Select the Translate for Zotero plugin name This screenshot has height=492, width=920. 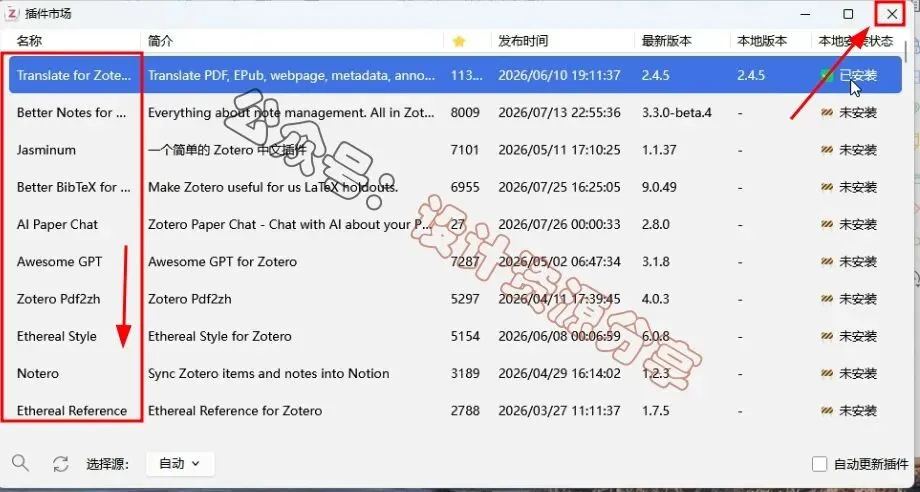click(x=74, y=75)
